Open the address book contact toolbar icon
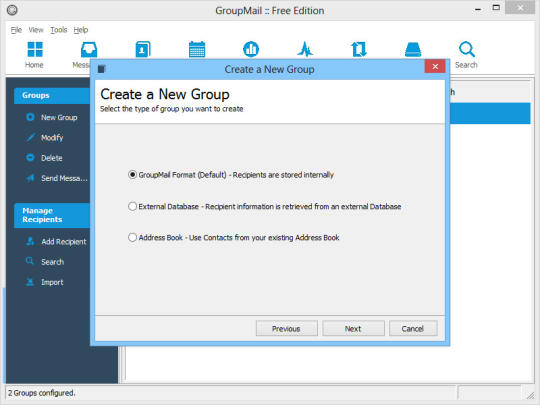The height and width of the screenshot is (405, 540). tap(143, 49)
